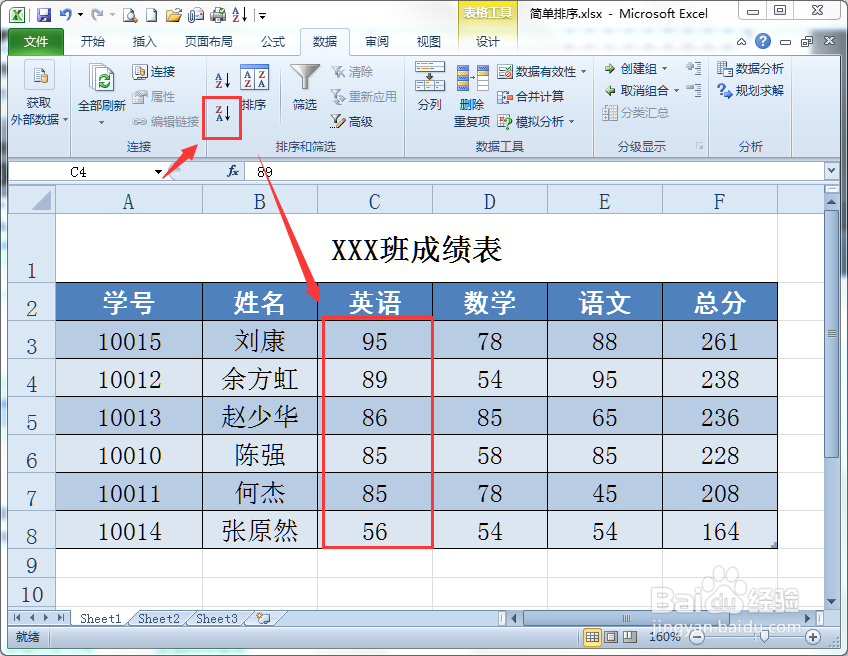Screen dimensions: 848x656
Task: Open the 分级显示 dialog launcher
Action: [x=699, y=146]
